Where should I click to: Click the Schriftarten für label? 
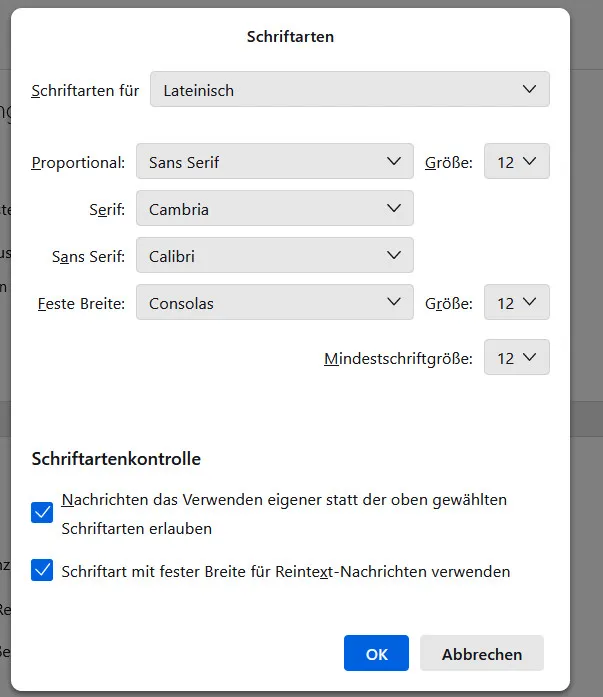coord(85,91)
